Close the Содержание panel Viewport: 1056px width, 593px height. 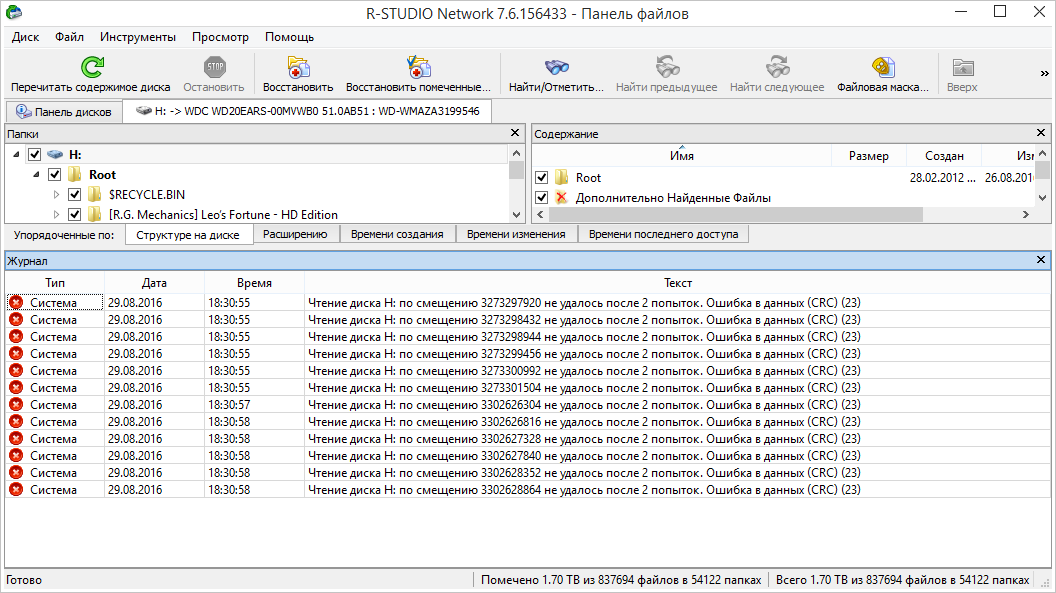tap(1041, 133)
